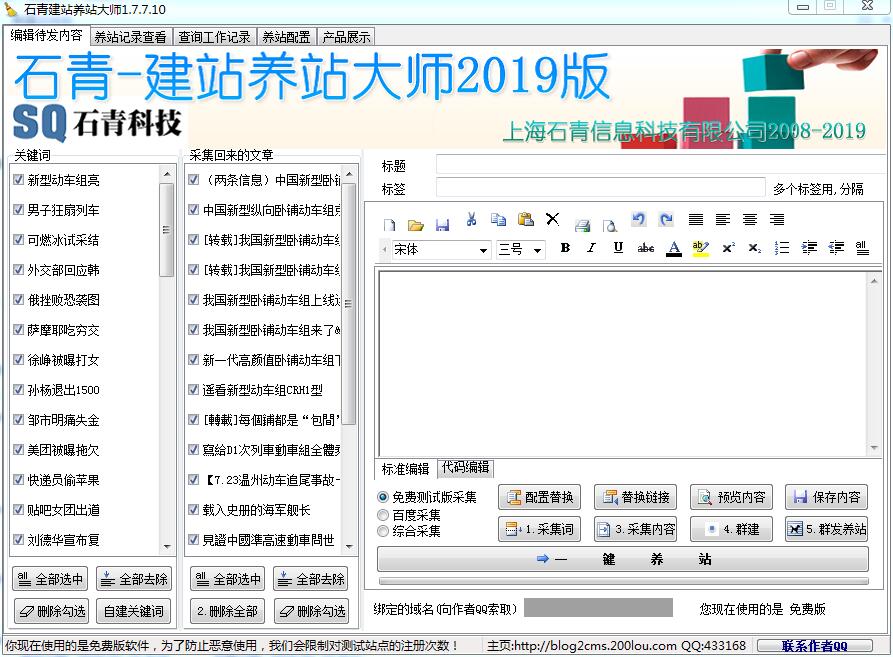Click the scissors Cut icon in editor toolbar
893x657 pixels.
coord(471,220)
